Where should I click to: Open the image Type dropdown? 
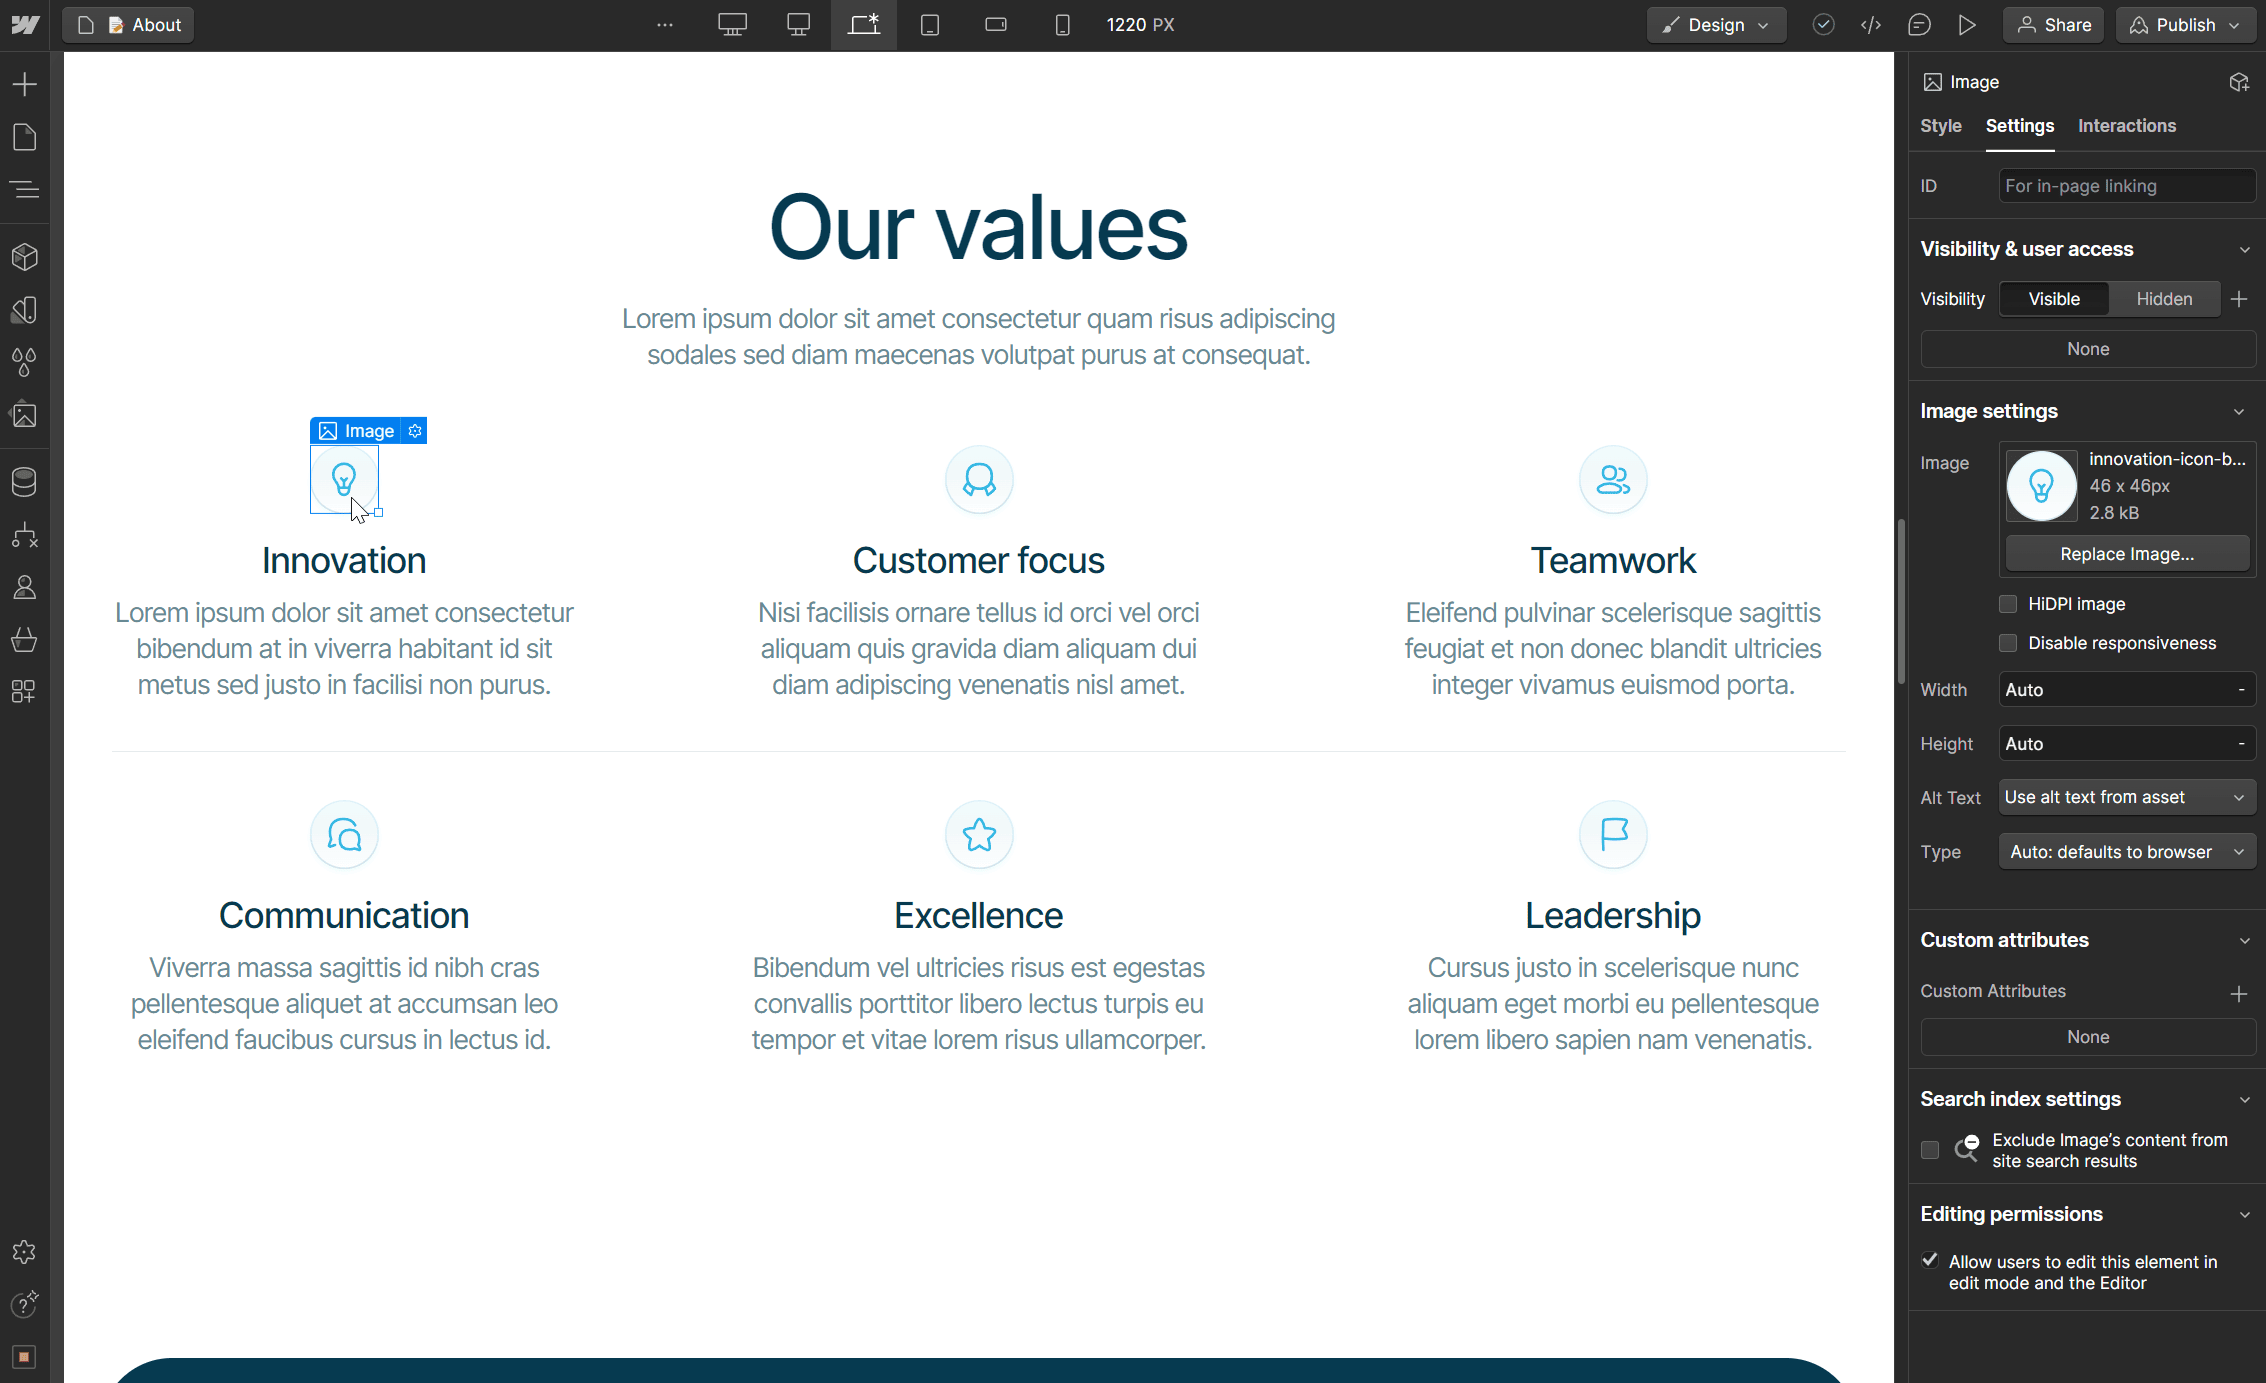pos(2126,851)
